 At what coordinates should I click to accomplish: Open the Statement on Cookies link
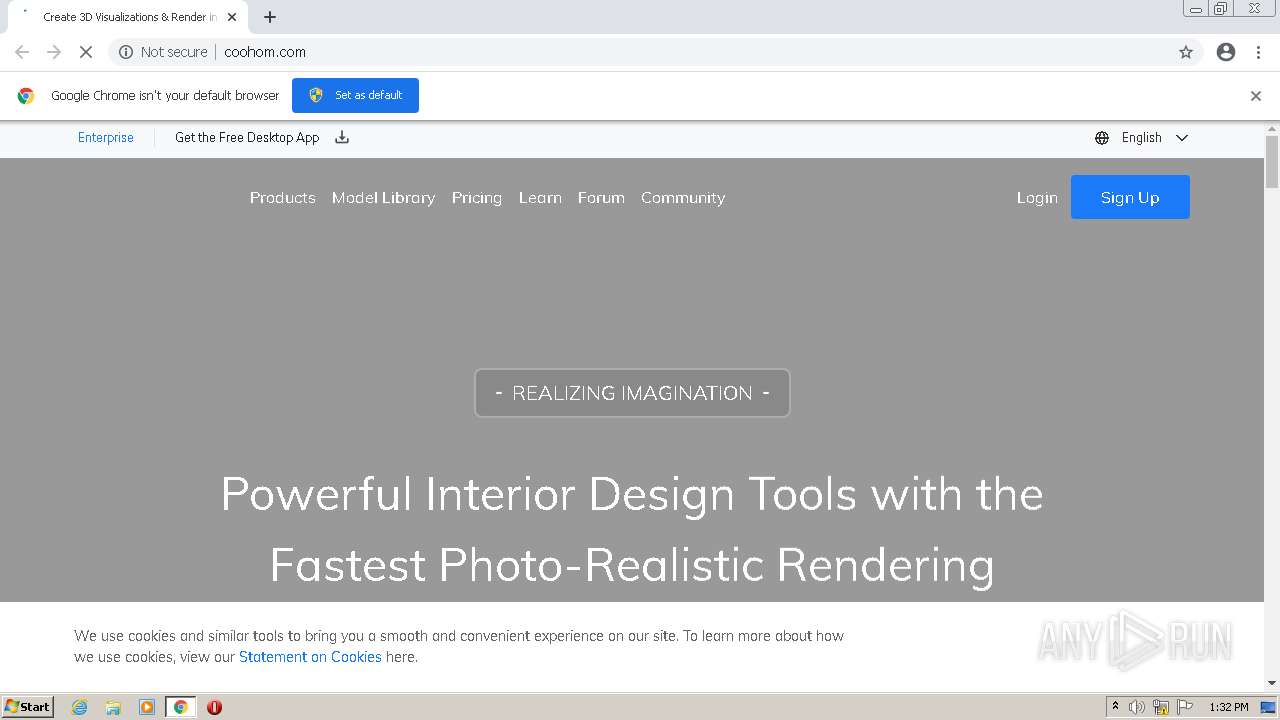click(310, 657)
